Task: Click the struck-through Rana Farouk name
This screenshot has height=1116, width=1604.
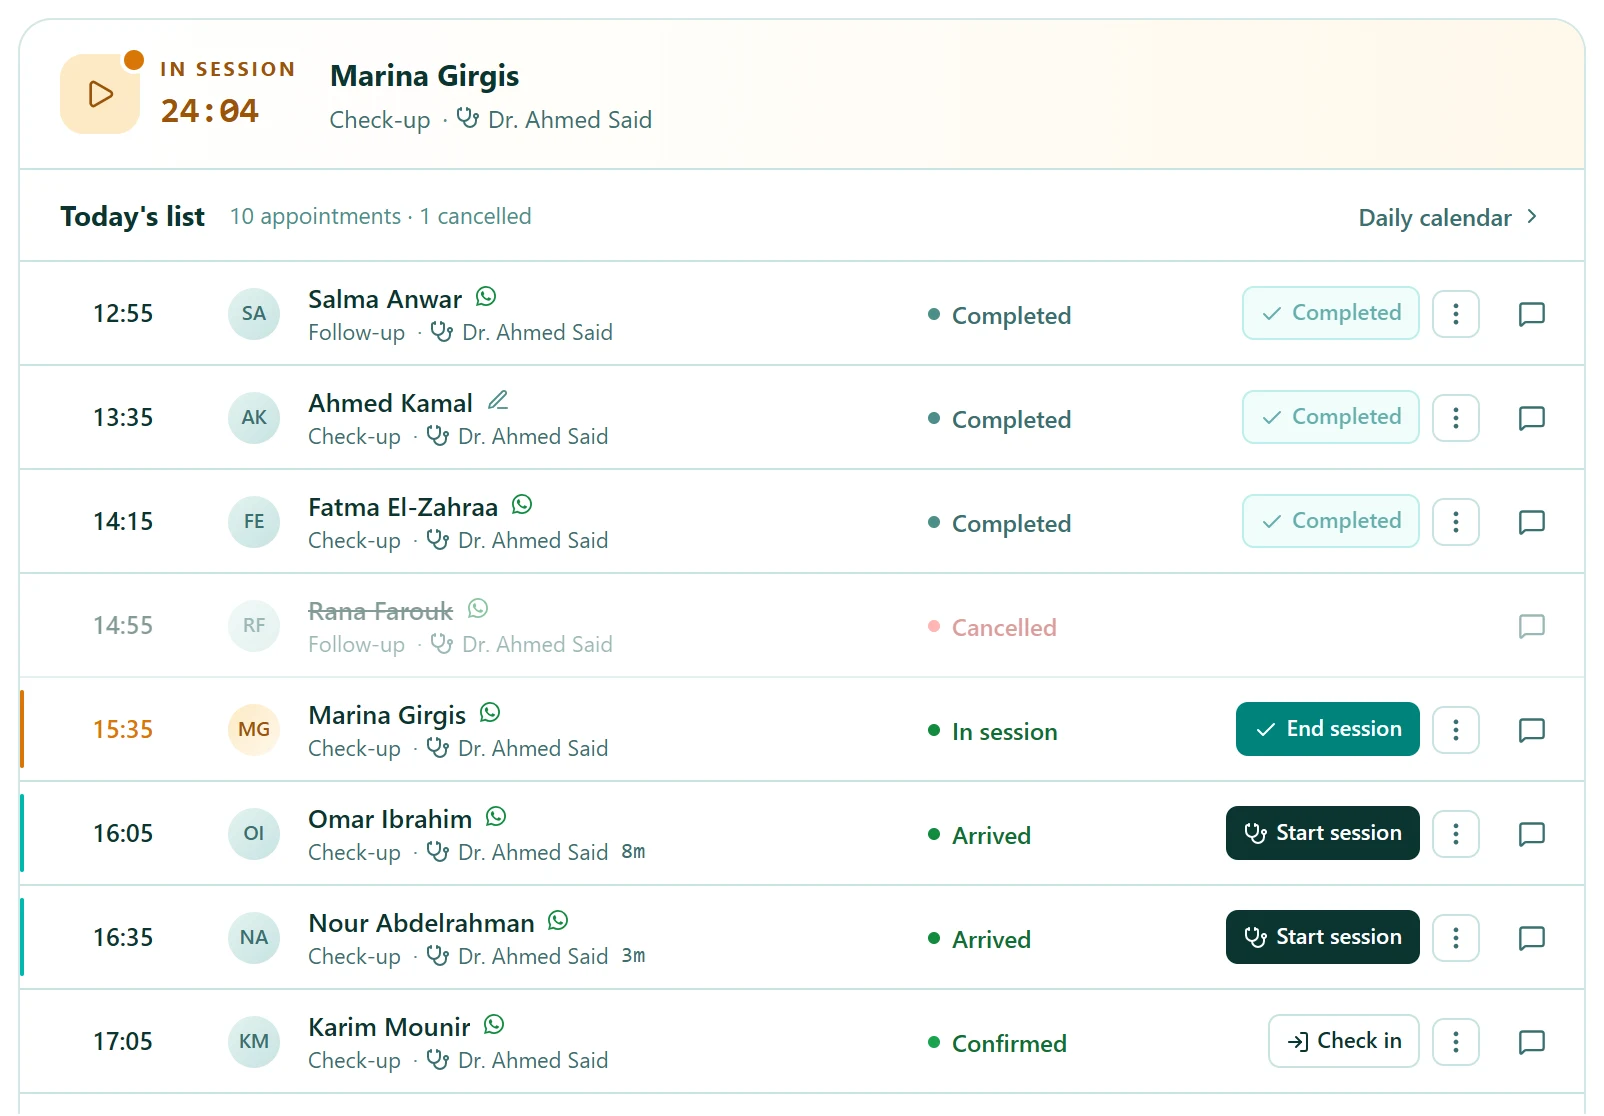Action: [380, 611]
